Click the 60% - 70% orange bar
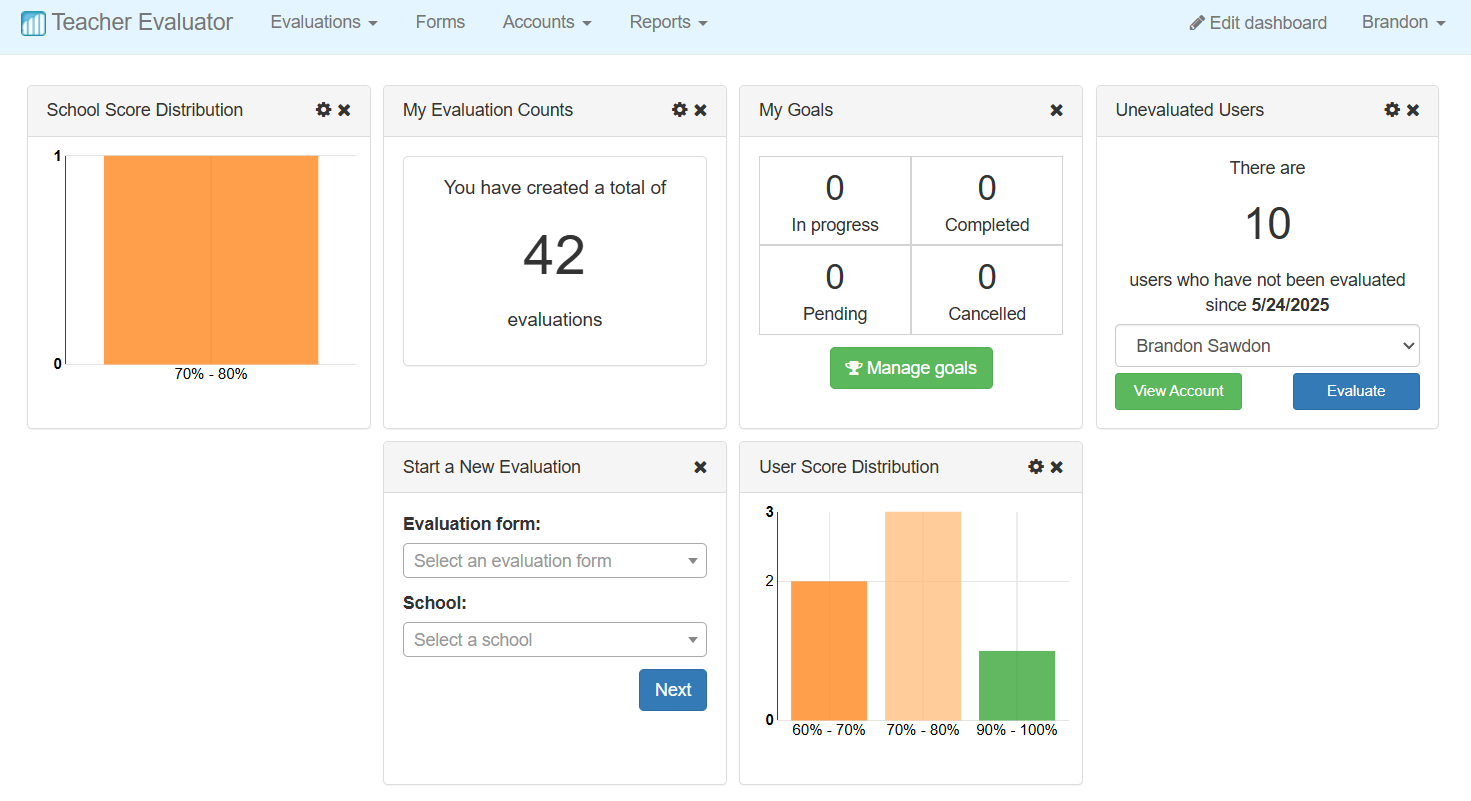Viewport: 1471px width, 801px height. point(829,650)
